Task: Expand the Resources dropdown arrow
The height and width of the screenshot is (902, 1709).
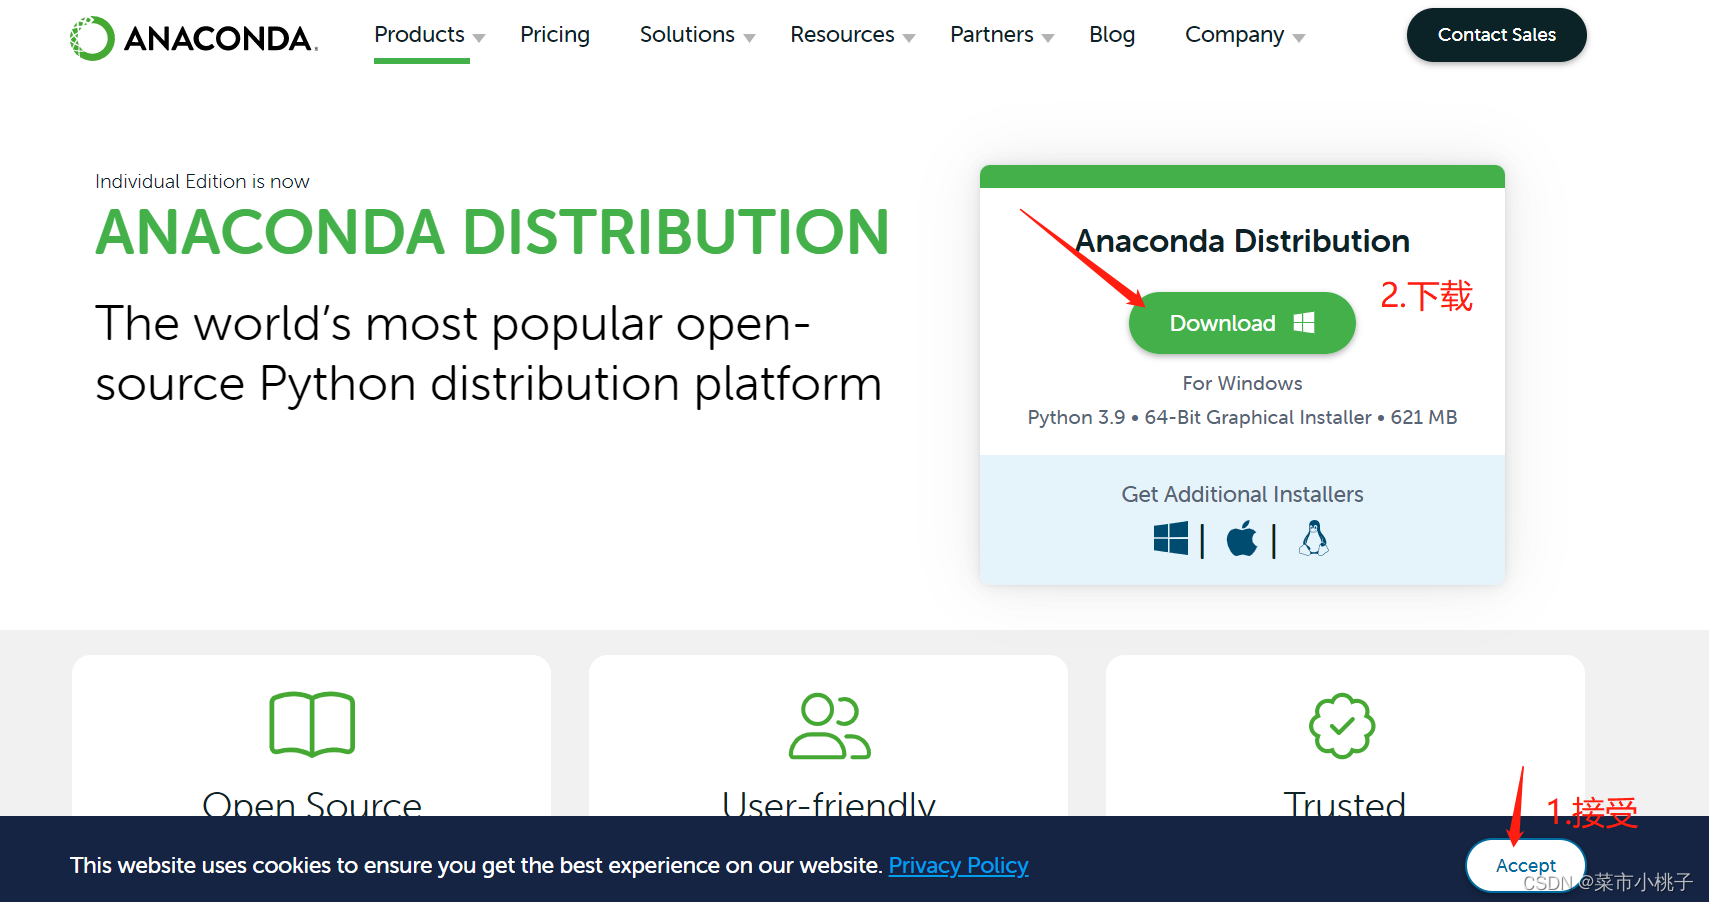Action: pos(909,38)
